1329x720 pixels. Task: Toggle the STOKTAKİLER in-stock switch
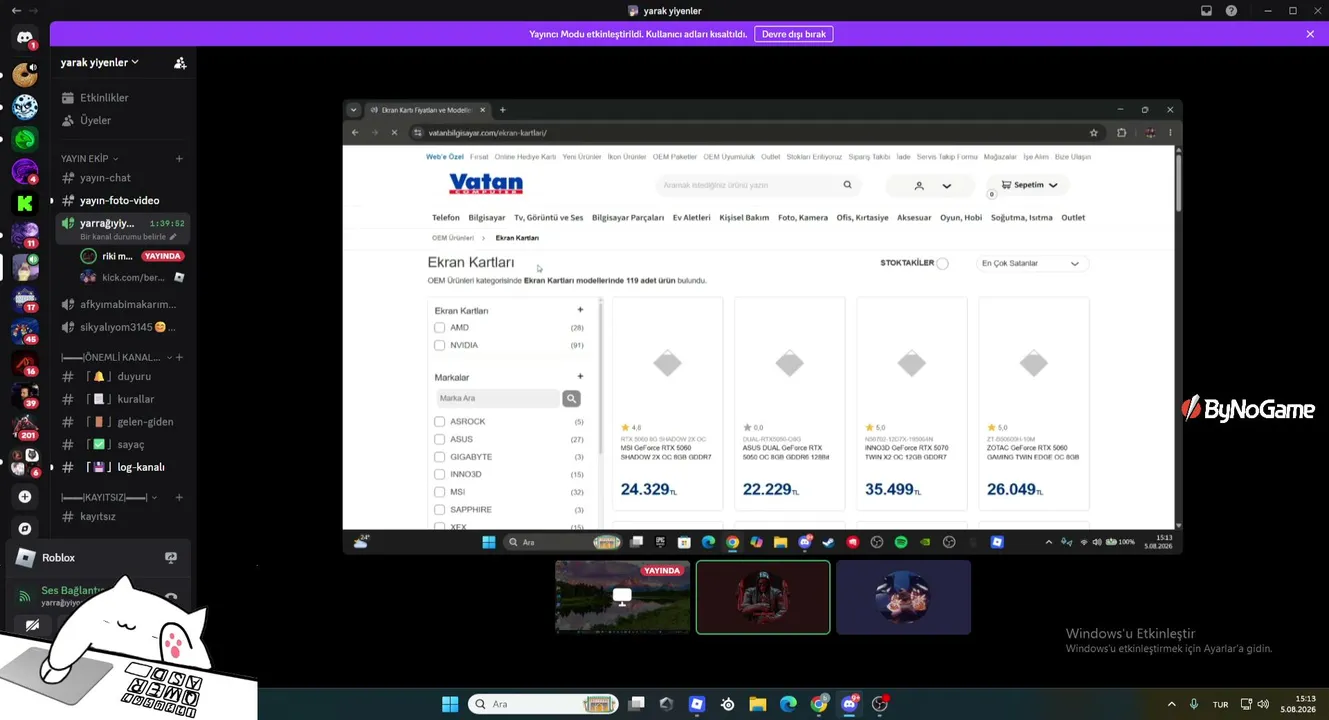(x=942, y=263)
